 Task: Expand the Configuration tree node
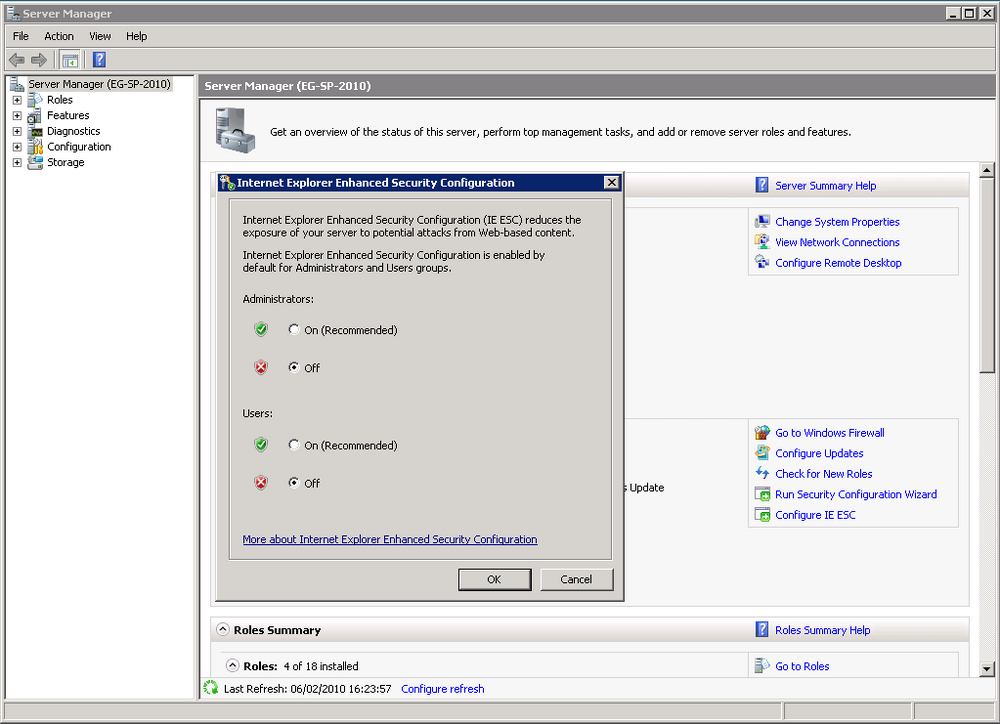(x=17, y=147)
